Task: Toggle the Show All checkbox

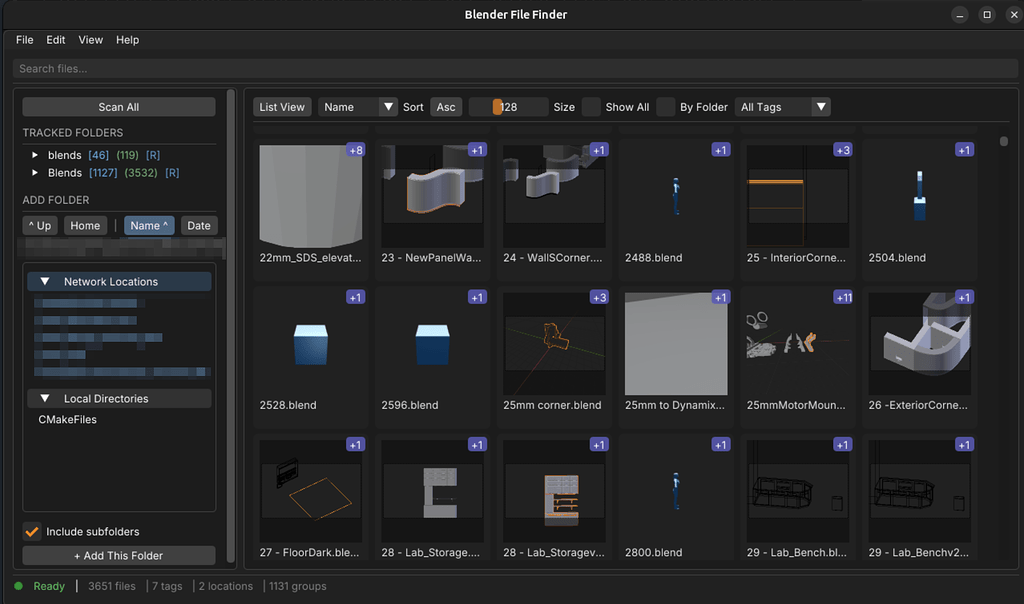Action: pos(591,107)
